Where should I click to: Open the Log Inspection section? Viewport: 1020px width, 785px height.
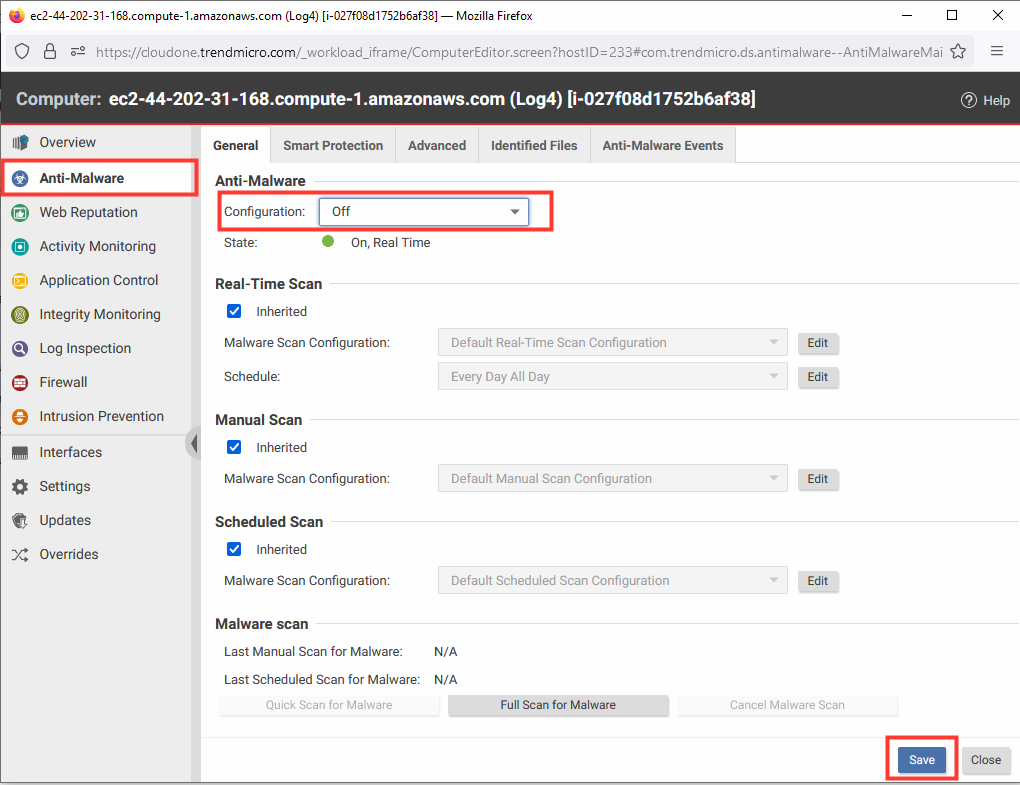coord(85,349)
